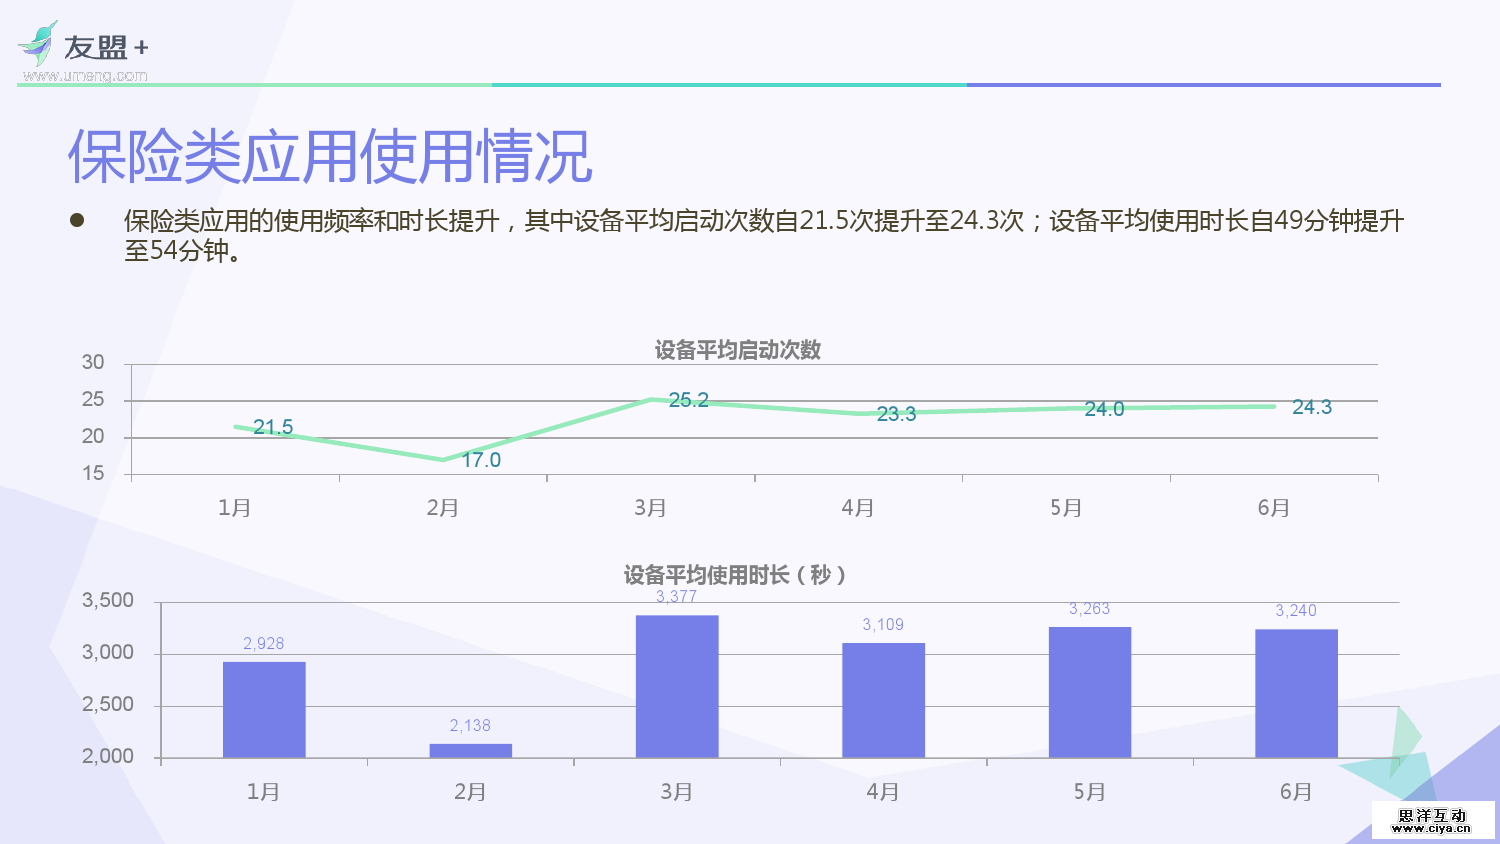Click the 17.0 low data point
This screenshot has width=1500, height=844.
point(443,459)
